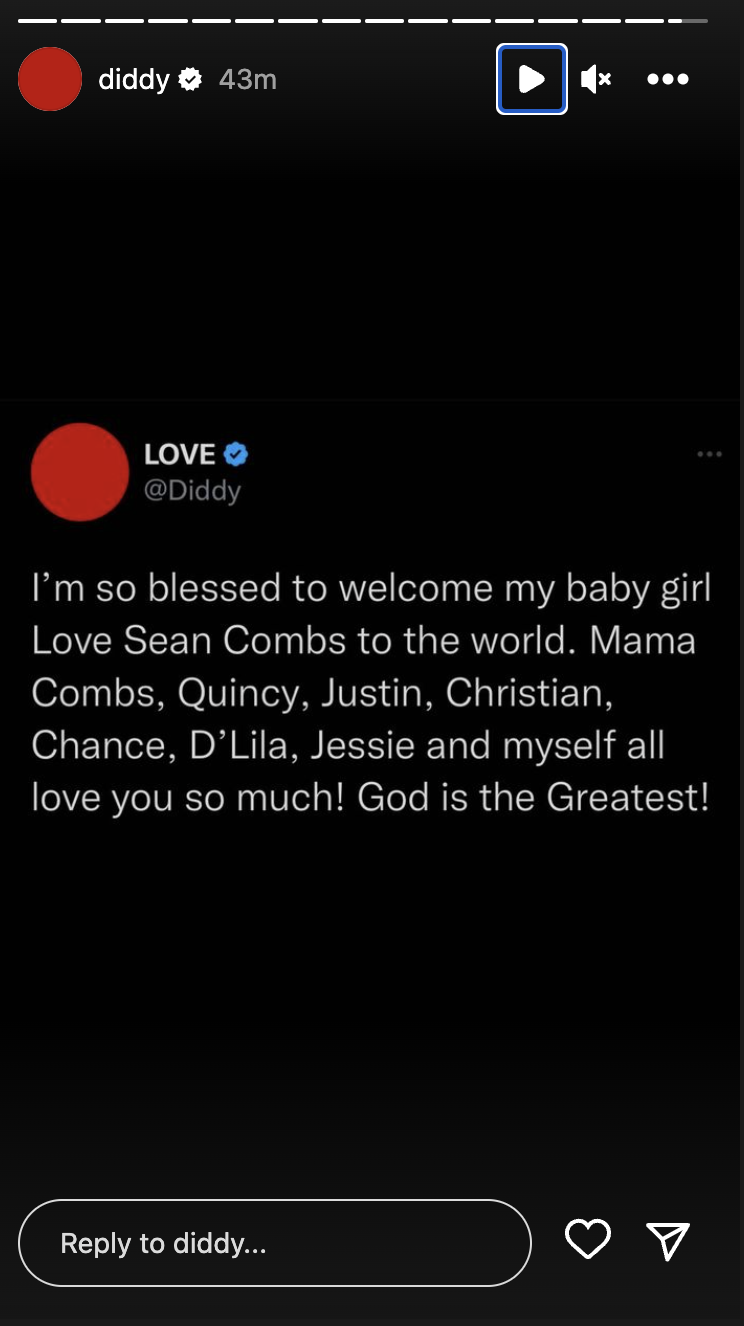Toggle the muted speaker icon
This screenshot has width=744, height=1326.
click(596, 79)
